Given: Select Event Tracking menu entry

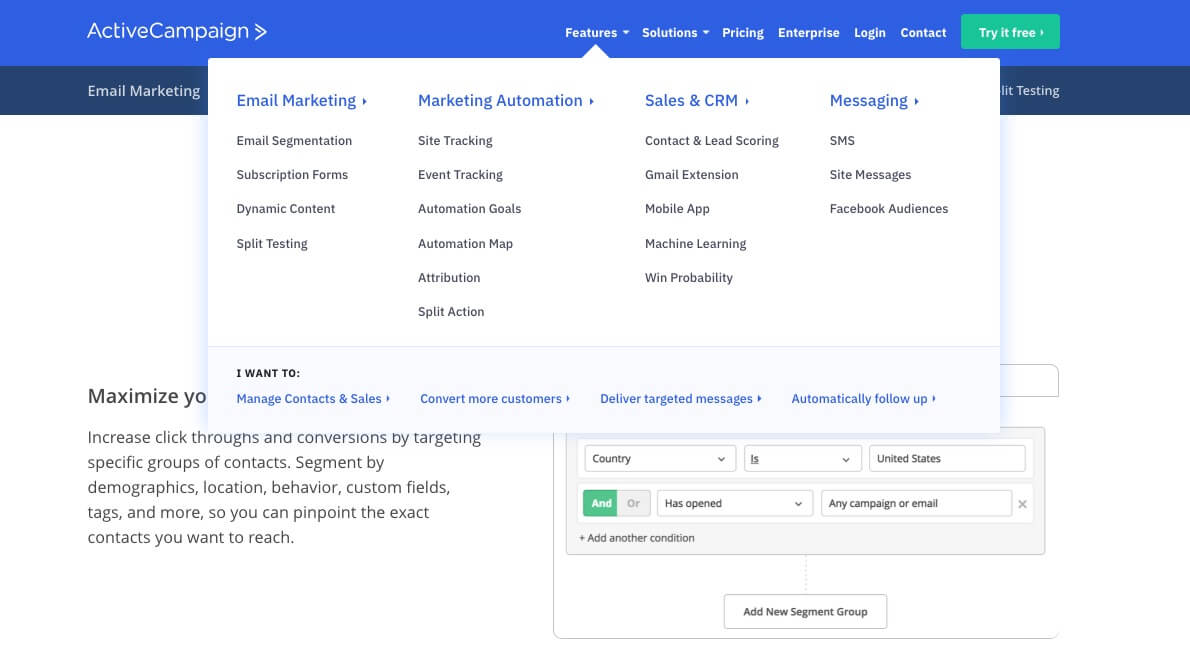Looking at the screenshot, I should (460, 175).
